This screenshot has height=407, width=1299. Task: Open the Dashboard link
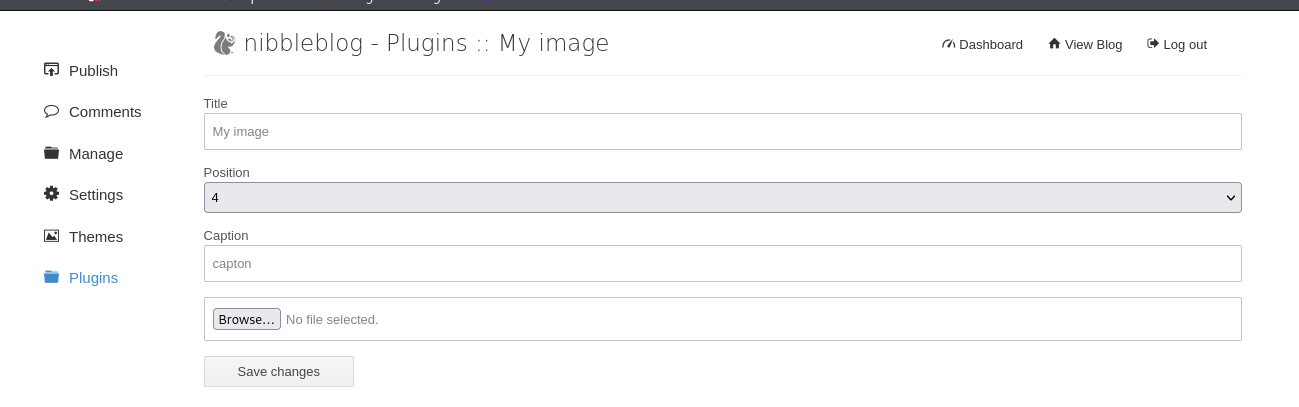pos(990,45)
